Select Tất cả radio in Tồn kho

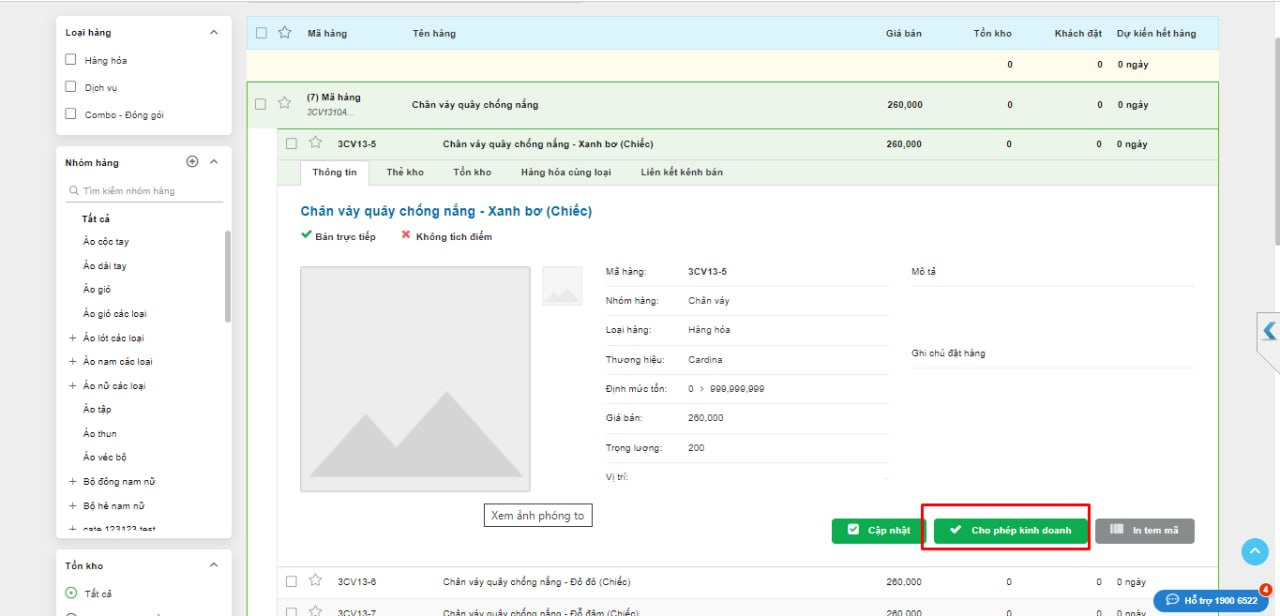coord(71,593)
